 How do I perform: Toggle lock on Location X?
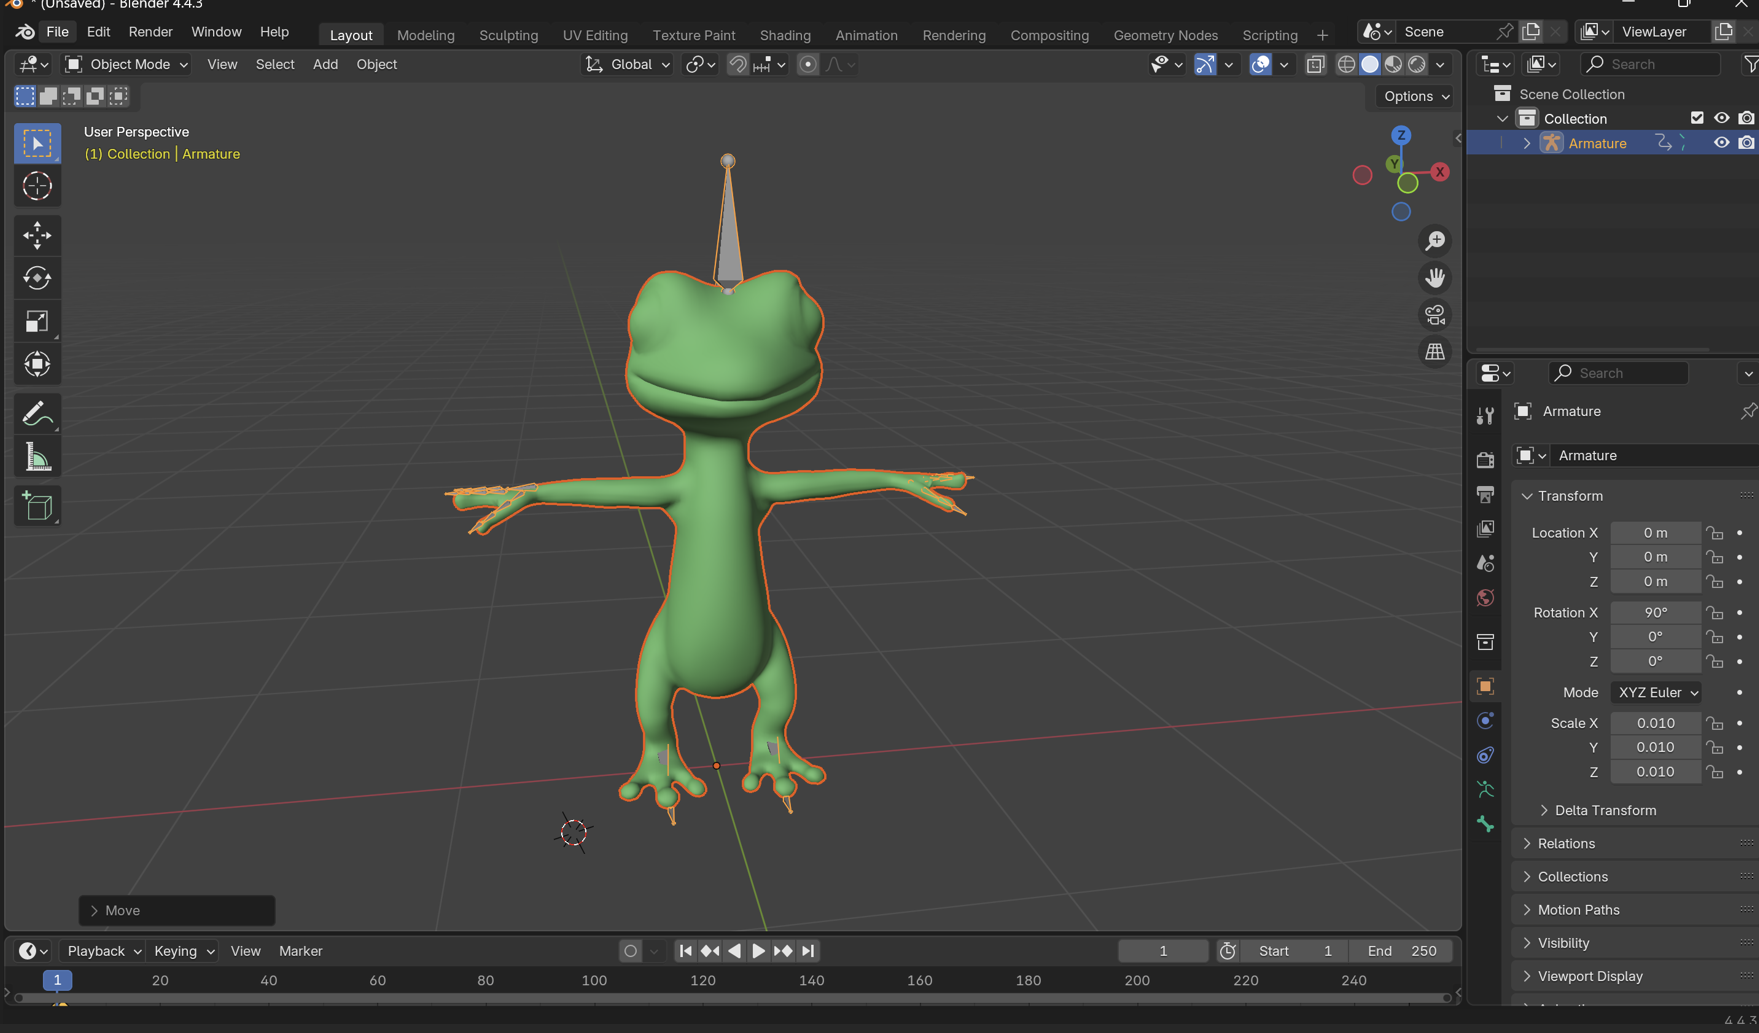click(x=1715, y=533)
